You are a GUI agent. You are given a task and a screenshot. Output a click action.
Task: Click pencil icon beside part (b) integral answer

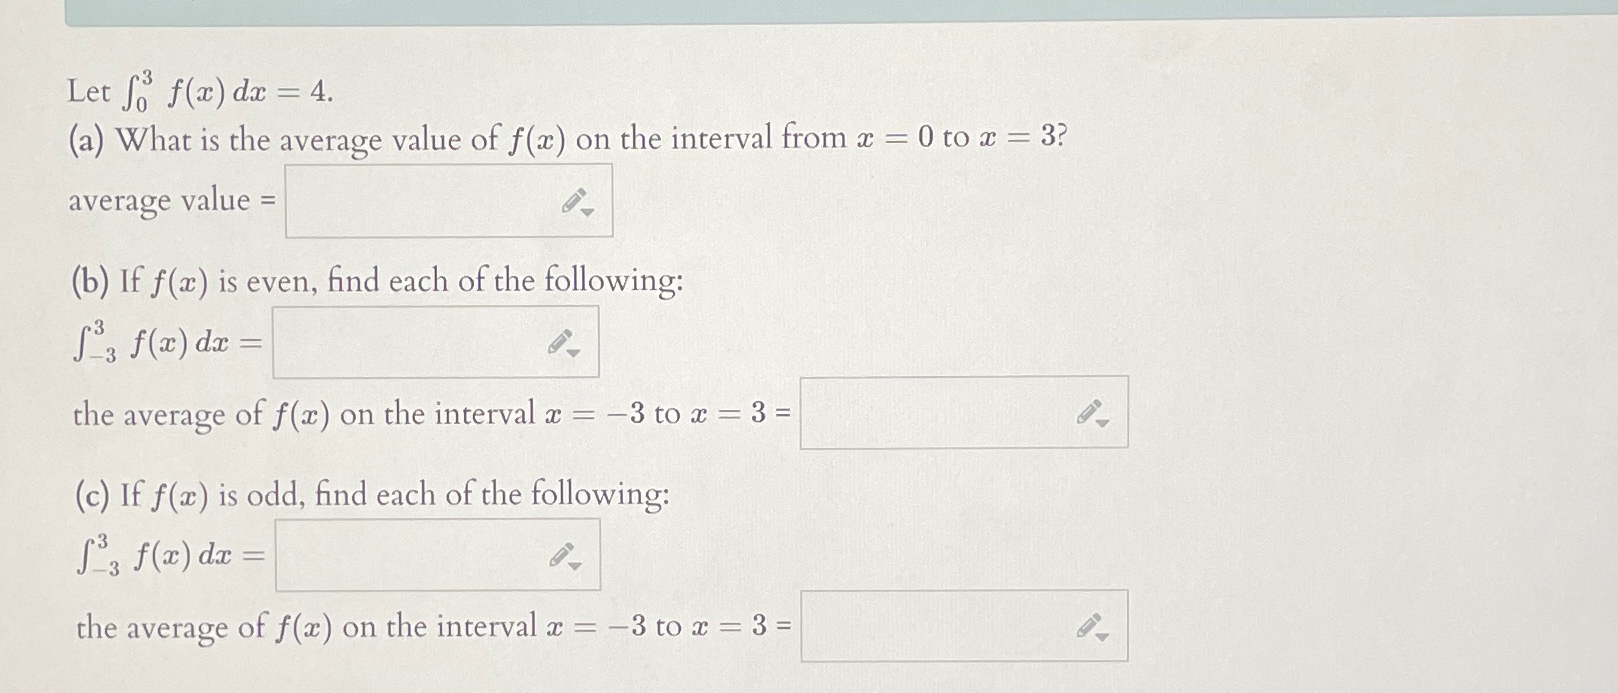[560, 342]
